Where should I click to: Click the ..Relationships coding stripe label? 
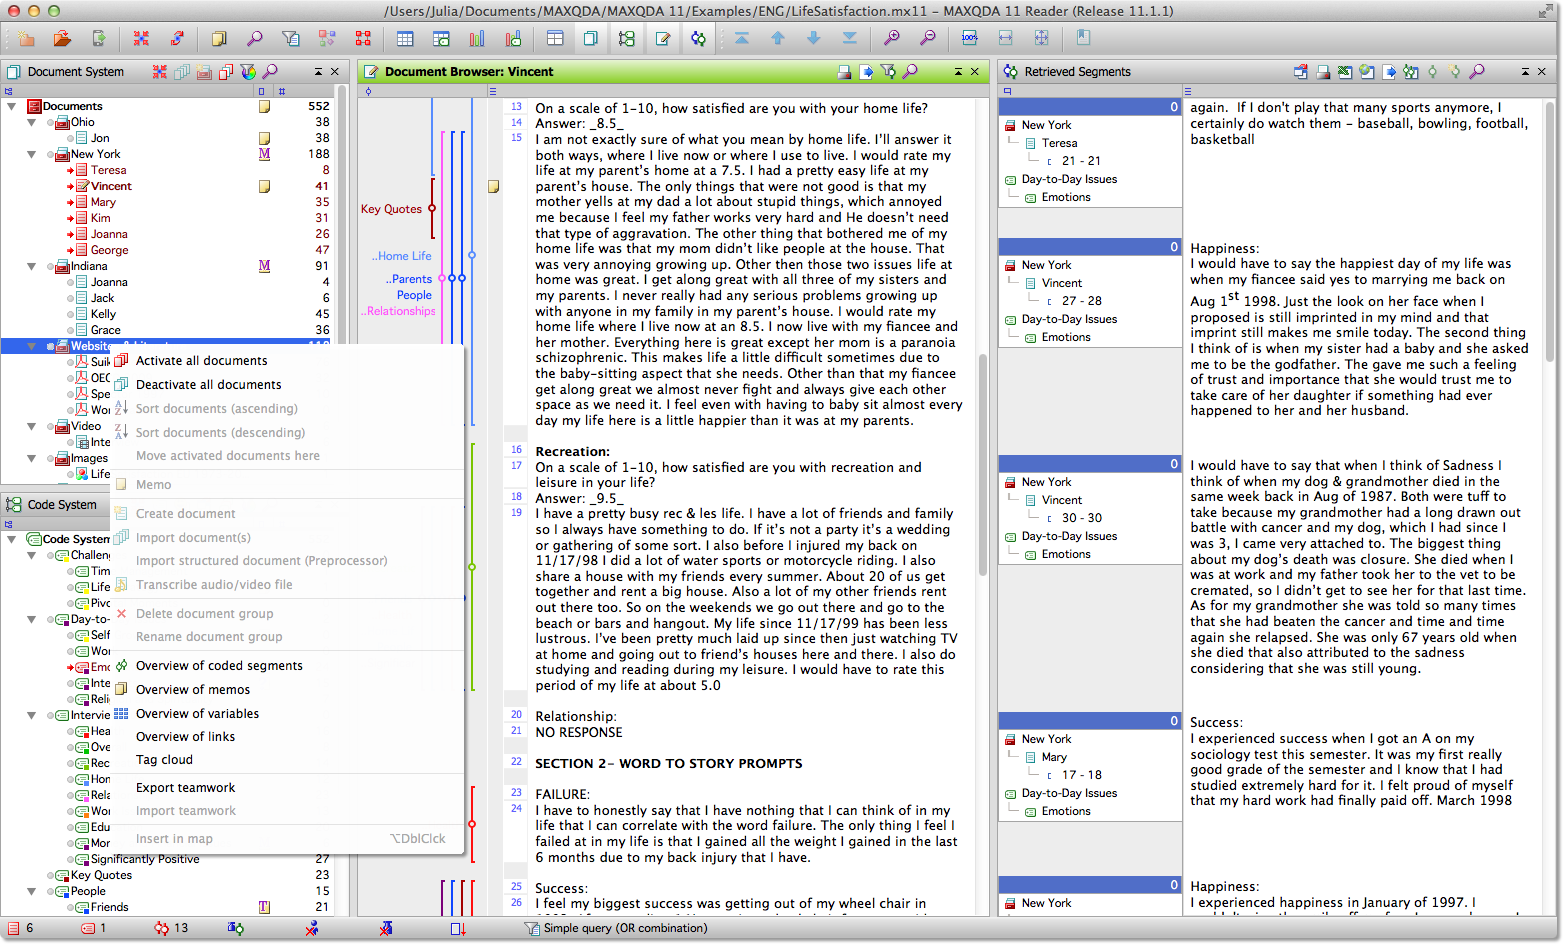pyautogui.click(x=398, y=311)
